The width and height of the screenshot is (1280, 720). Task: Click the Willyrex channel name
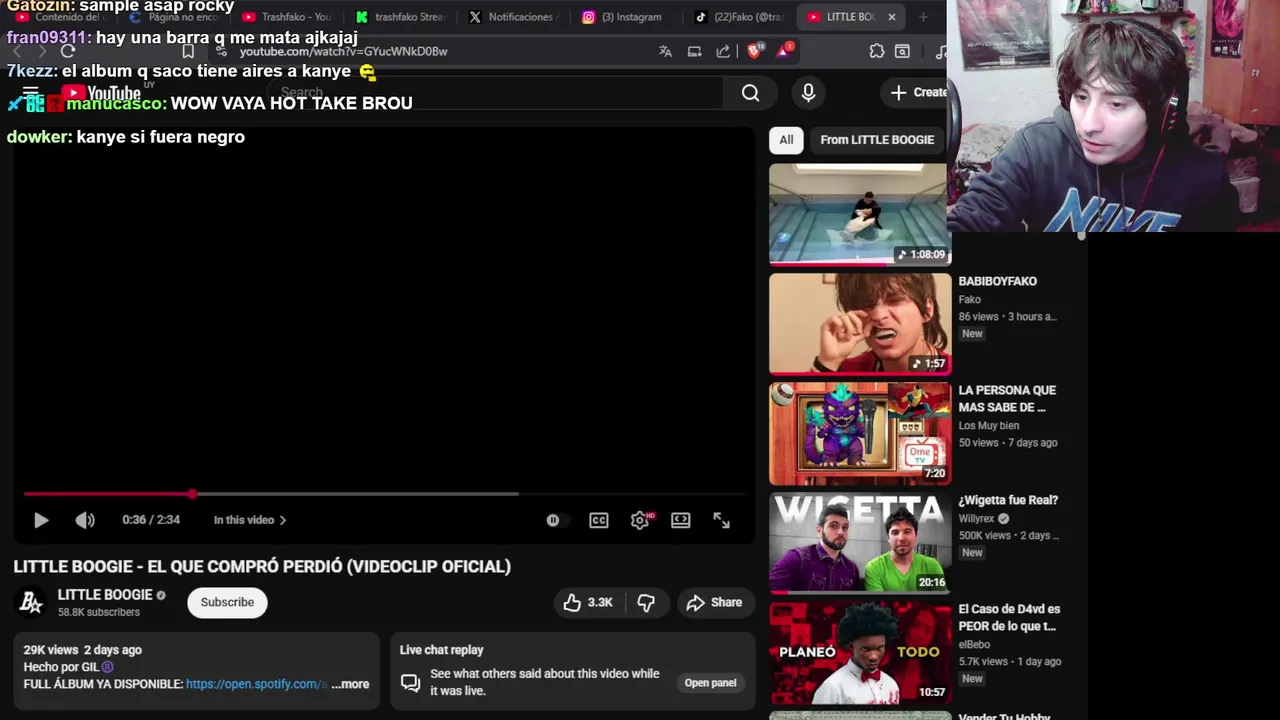point(976,519)
